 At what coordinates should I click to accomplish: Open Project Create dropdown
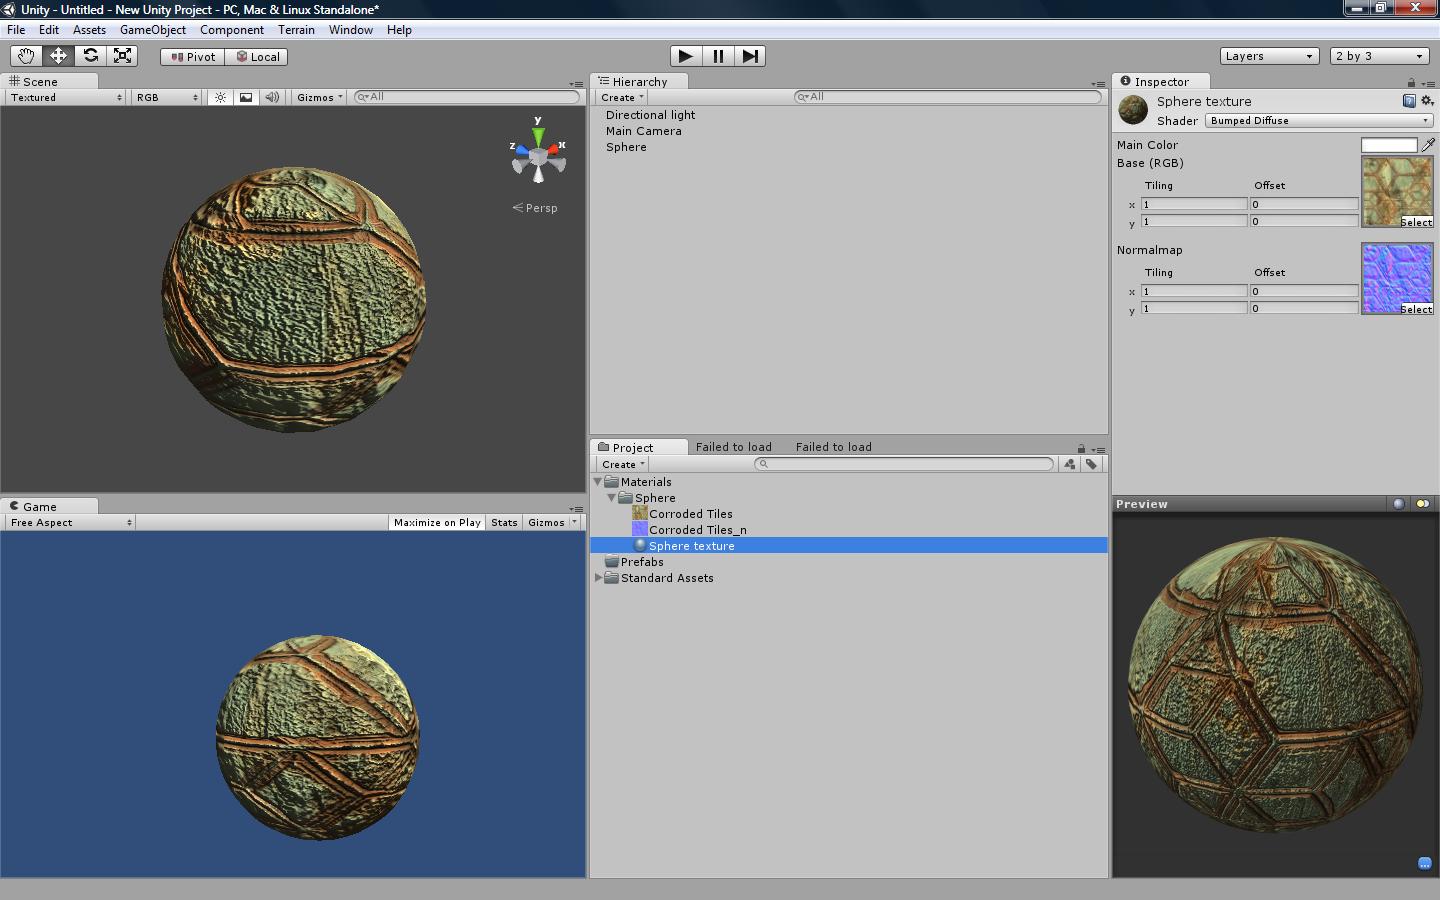point(622,464)
